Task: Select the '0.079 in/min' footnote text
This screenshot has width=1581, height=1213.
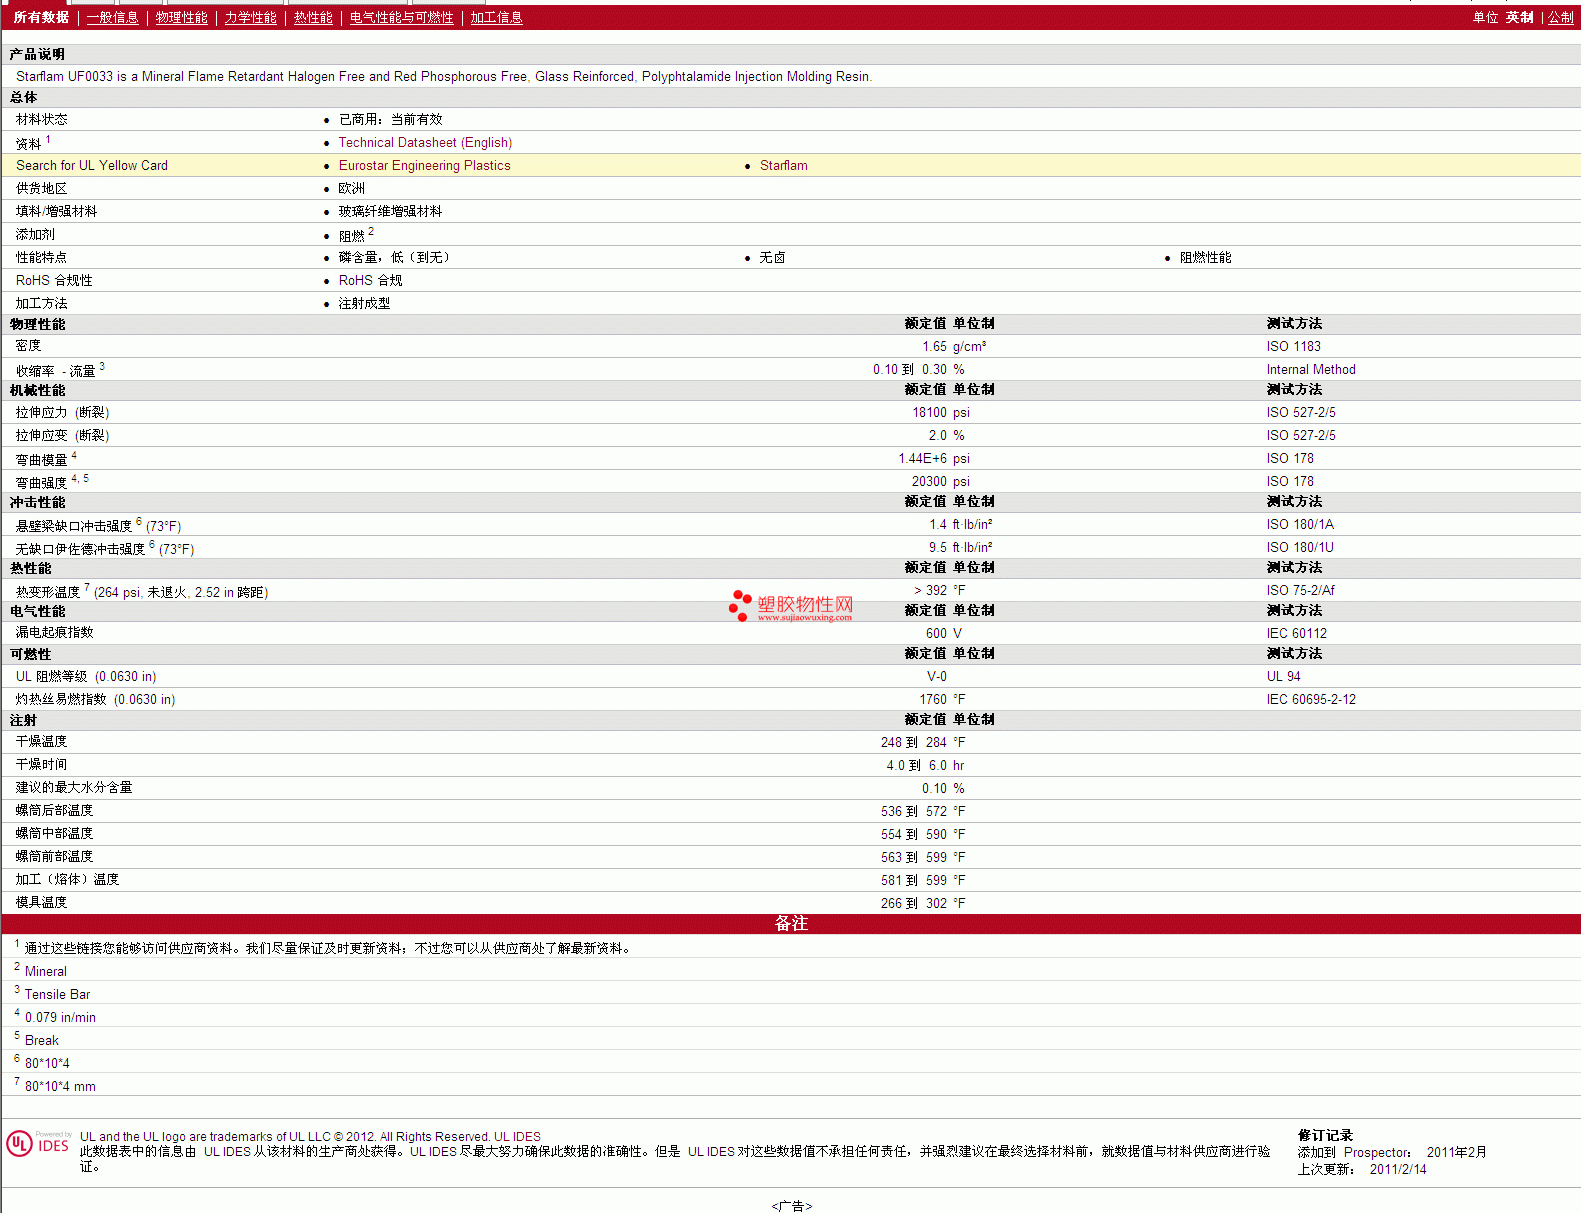Action: click(60, 1018)
